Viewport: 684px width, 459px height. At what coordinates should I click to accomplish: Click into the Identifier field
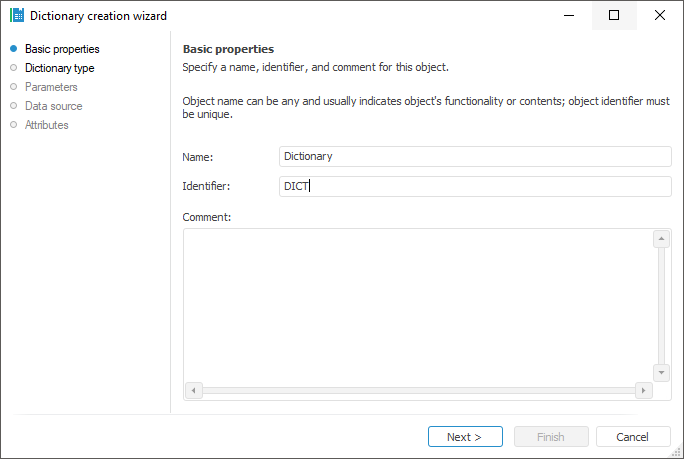coord(475,187)
